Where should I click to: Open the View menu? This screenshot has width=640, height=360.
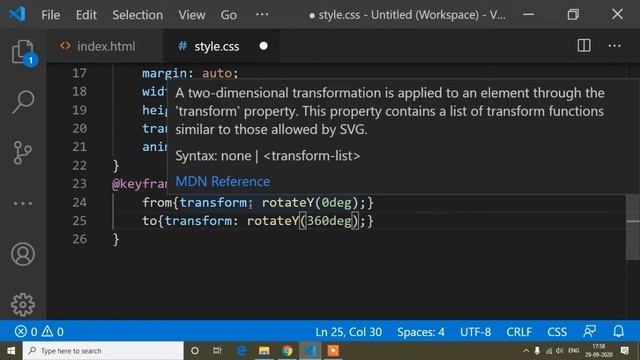[x=191, y=15]
